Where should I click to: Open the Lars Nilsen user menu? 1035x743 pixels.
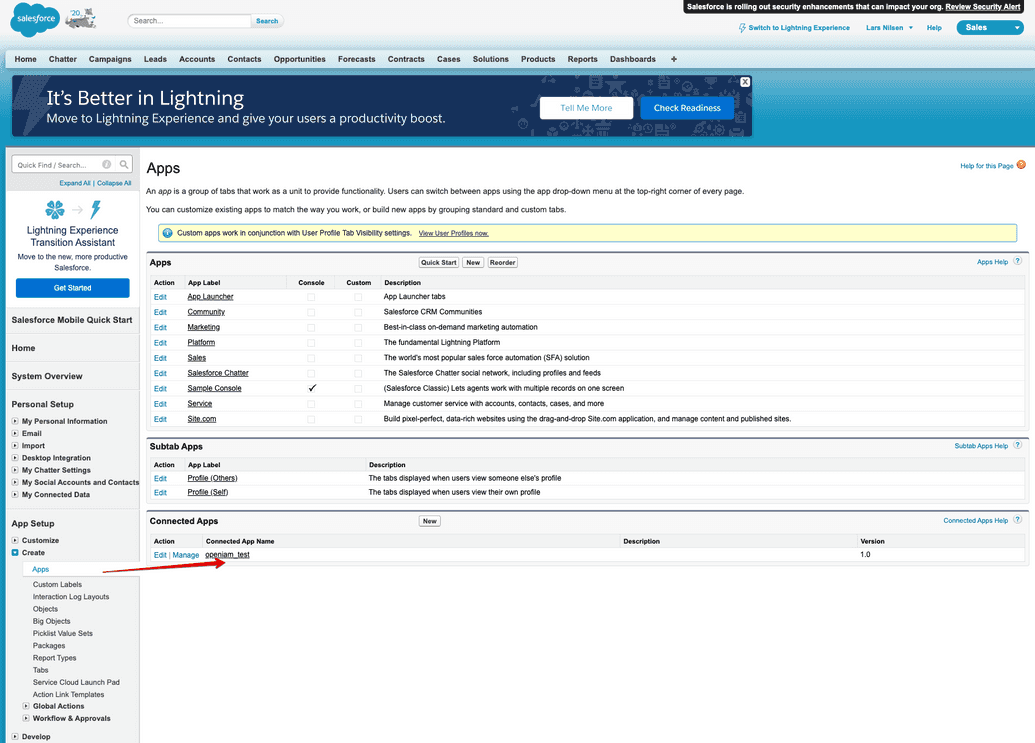pyautogui.click(x=889, y=28)
